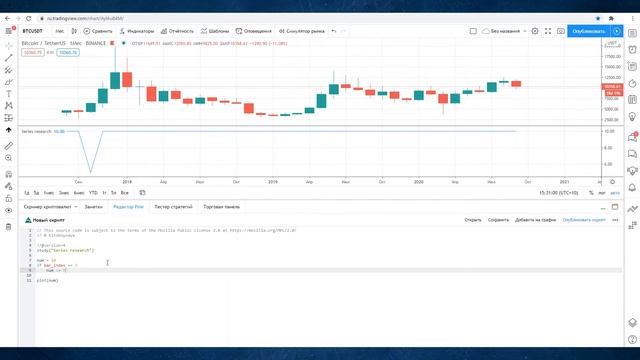The width and height of the screenshot is (640, 360).
Task: Click Добавить на график
Action: point(536,220)
